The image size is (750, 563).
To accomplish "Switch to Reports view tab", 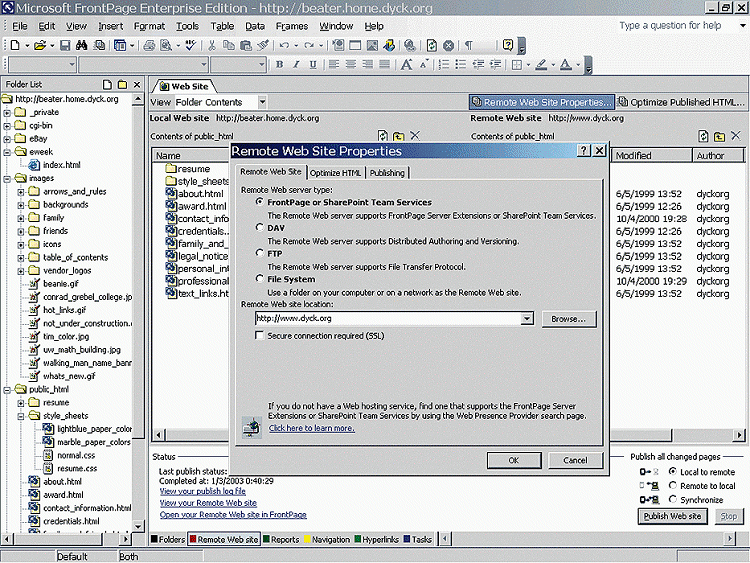I will [x=282, y=539].
